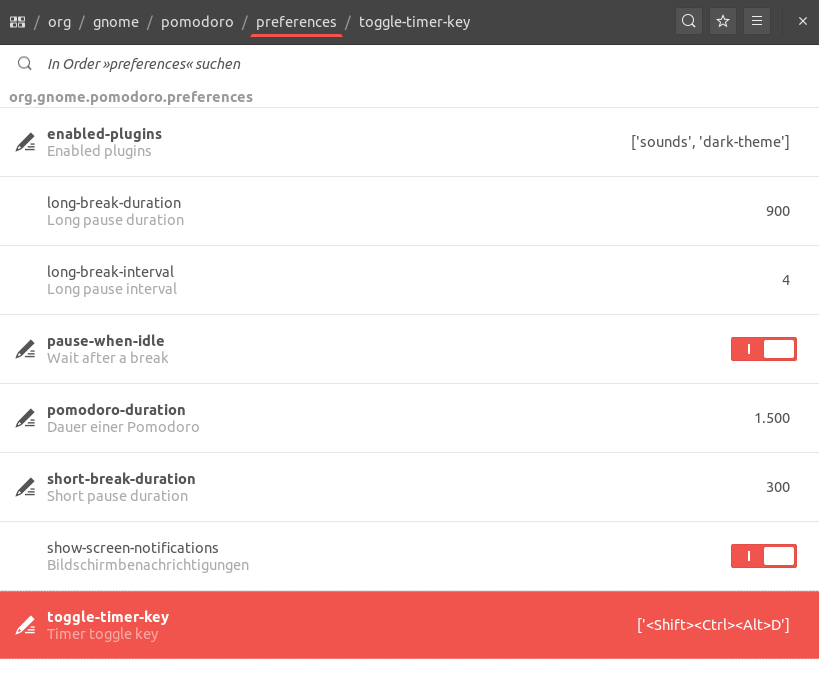Open the short-break-duration key row

[410, 487]
